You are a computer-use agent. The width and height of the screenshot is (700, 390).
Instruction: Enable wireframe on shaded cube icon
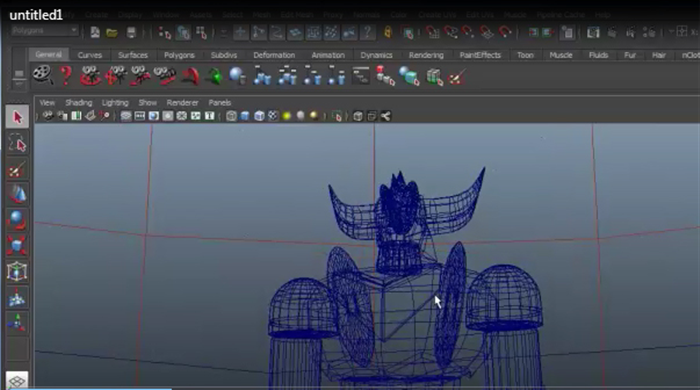(x=259, y=116)
